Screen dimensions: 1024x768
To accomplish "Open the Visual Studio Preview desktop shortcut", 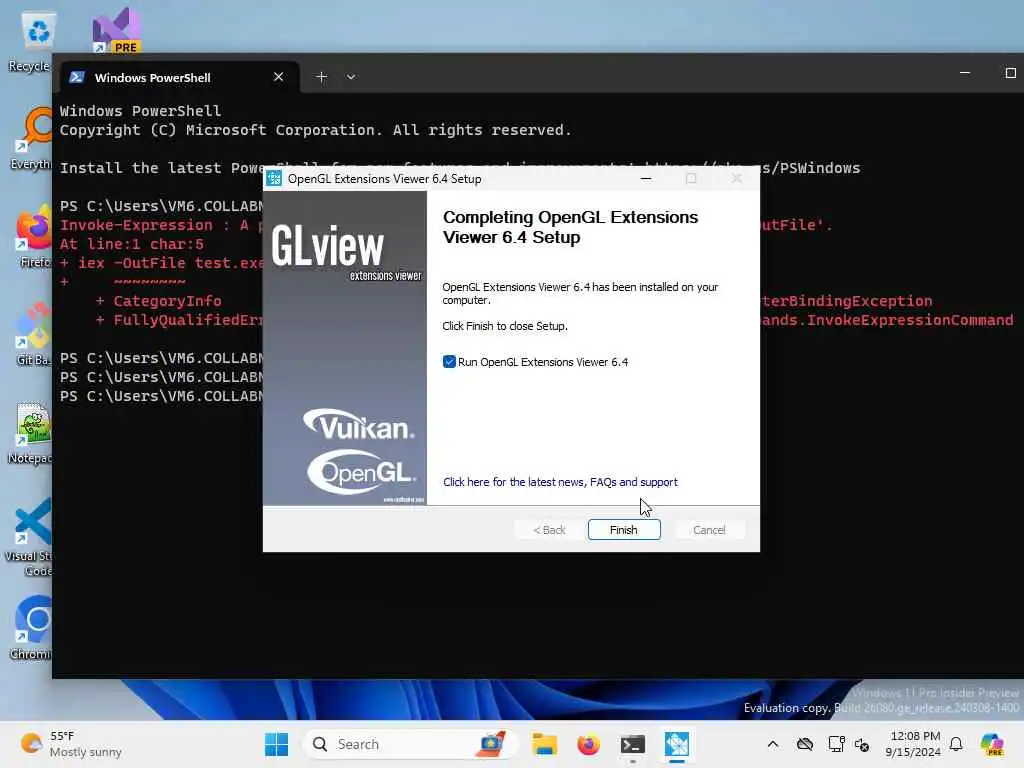I will pos(116,29).
